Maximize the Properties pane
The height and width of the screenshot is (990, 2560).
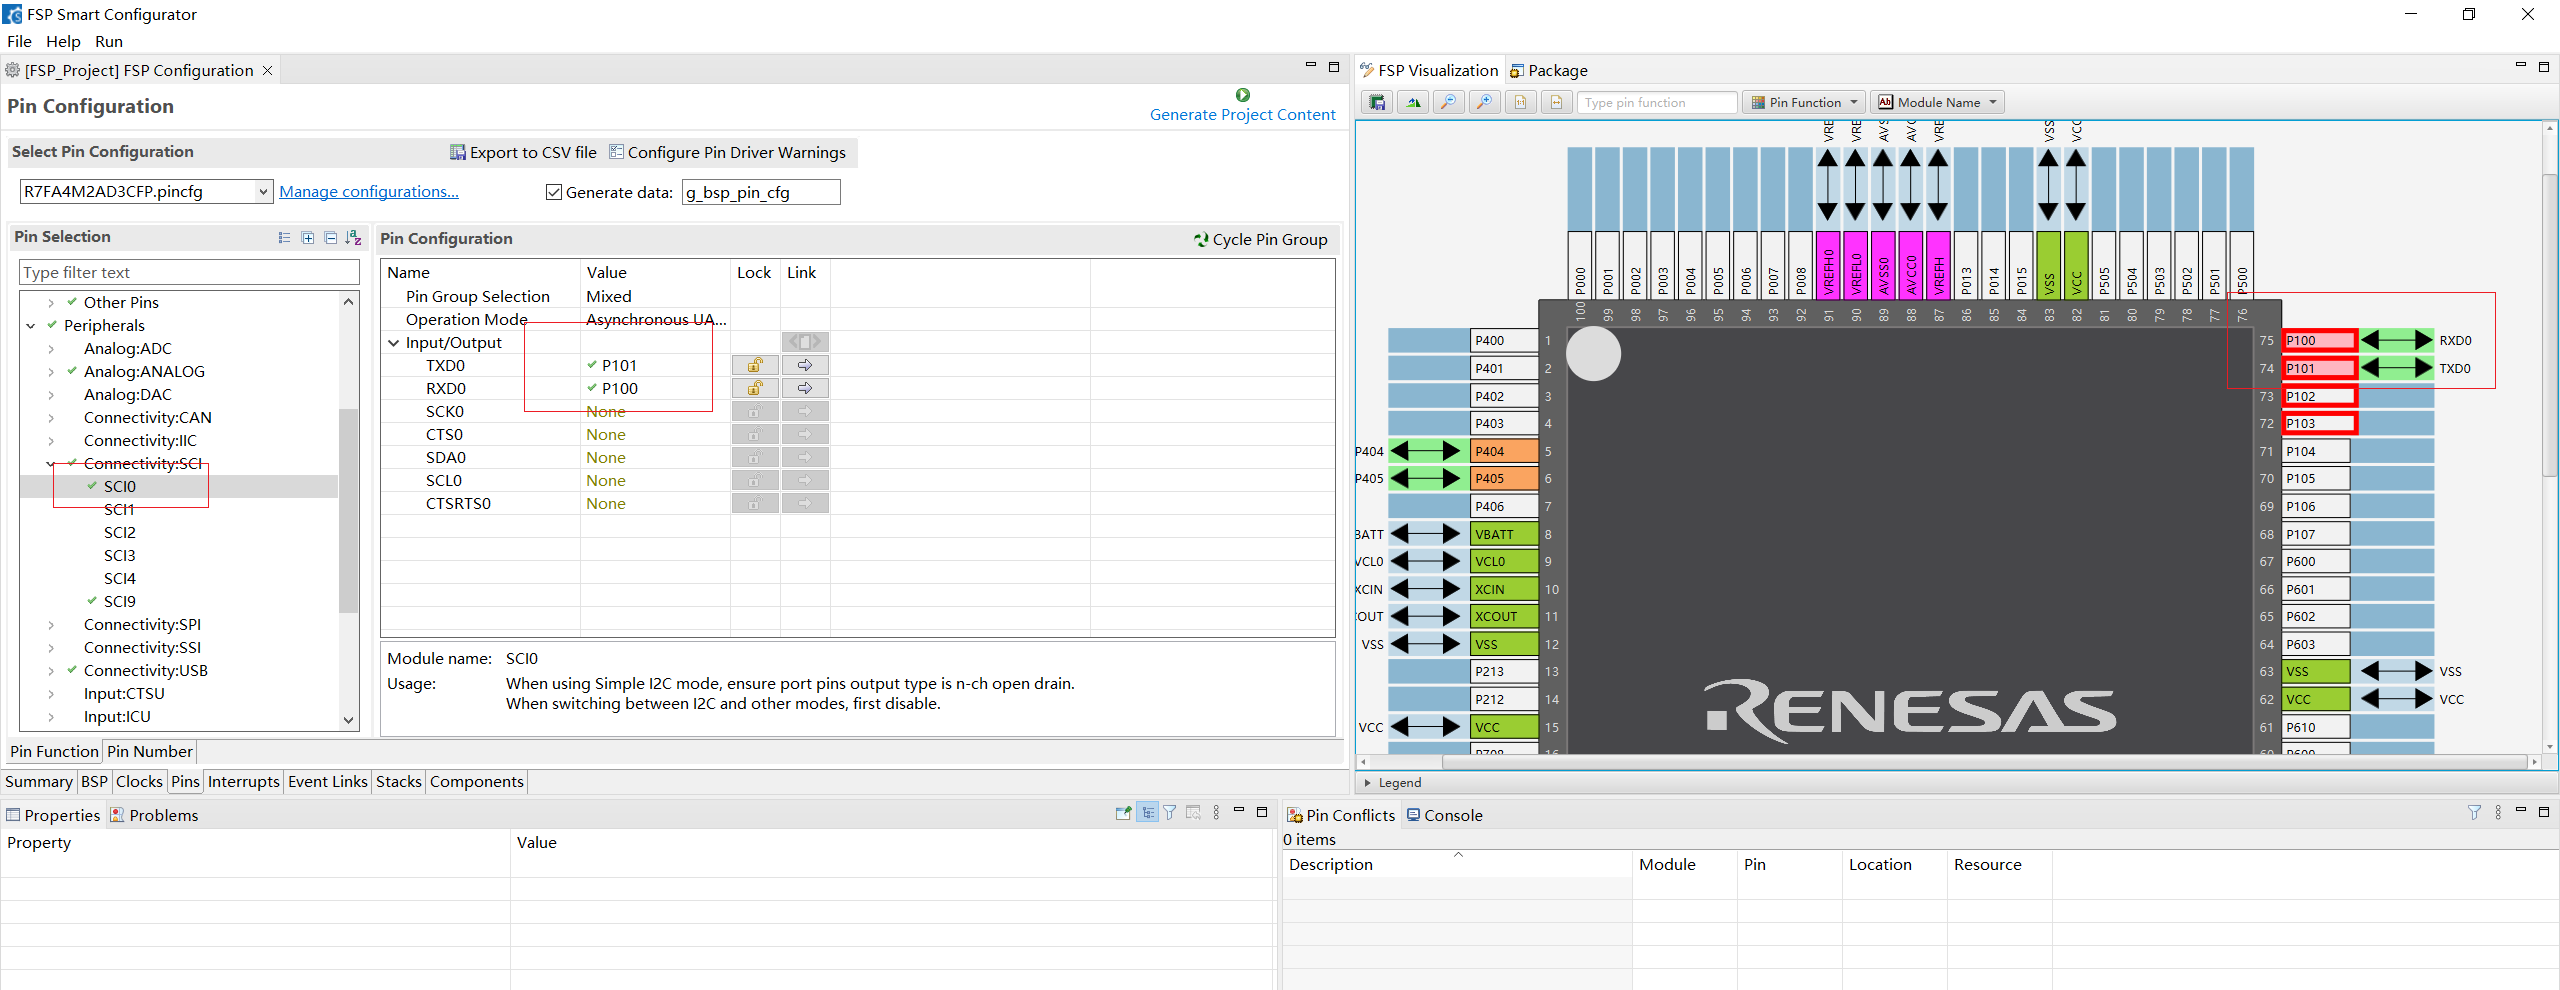click(x=1262, y=812)
